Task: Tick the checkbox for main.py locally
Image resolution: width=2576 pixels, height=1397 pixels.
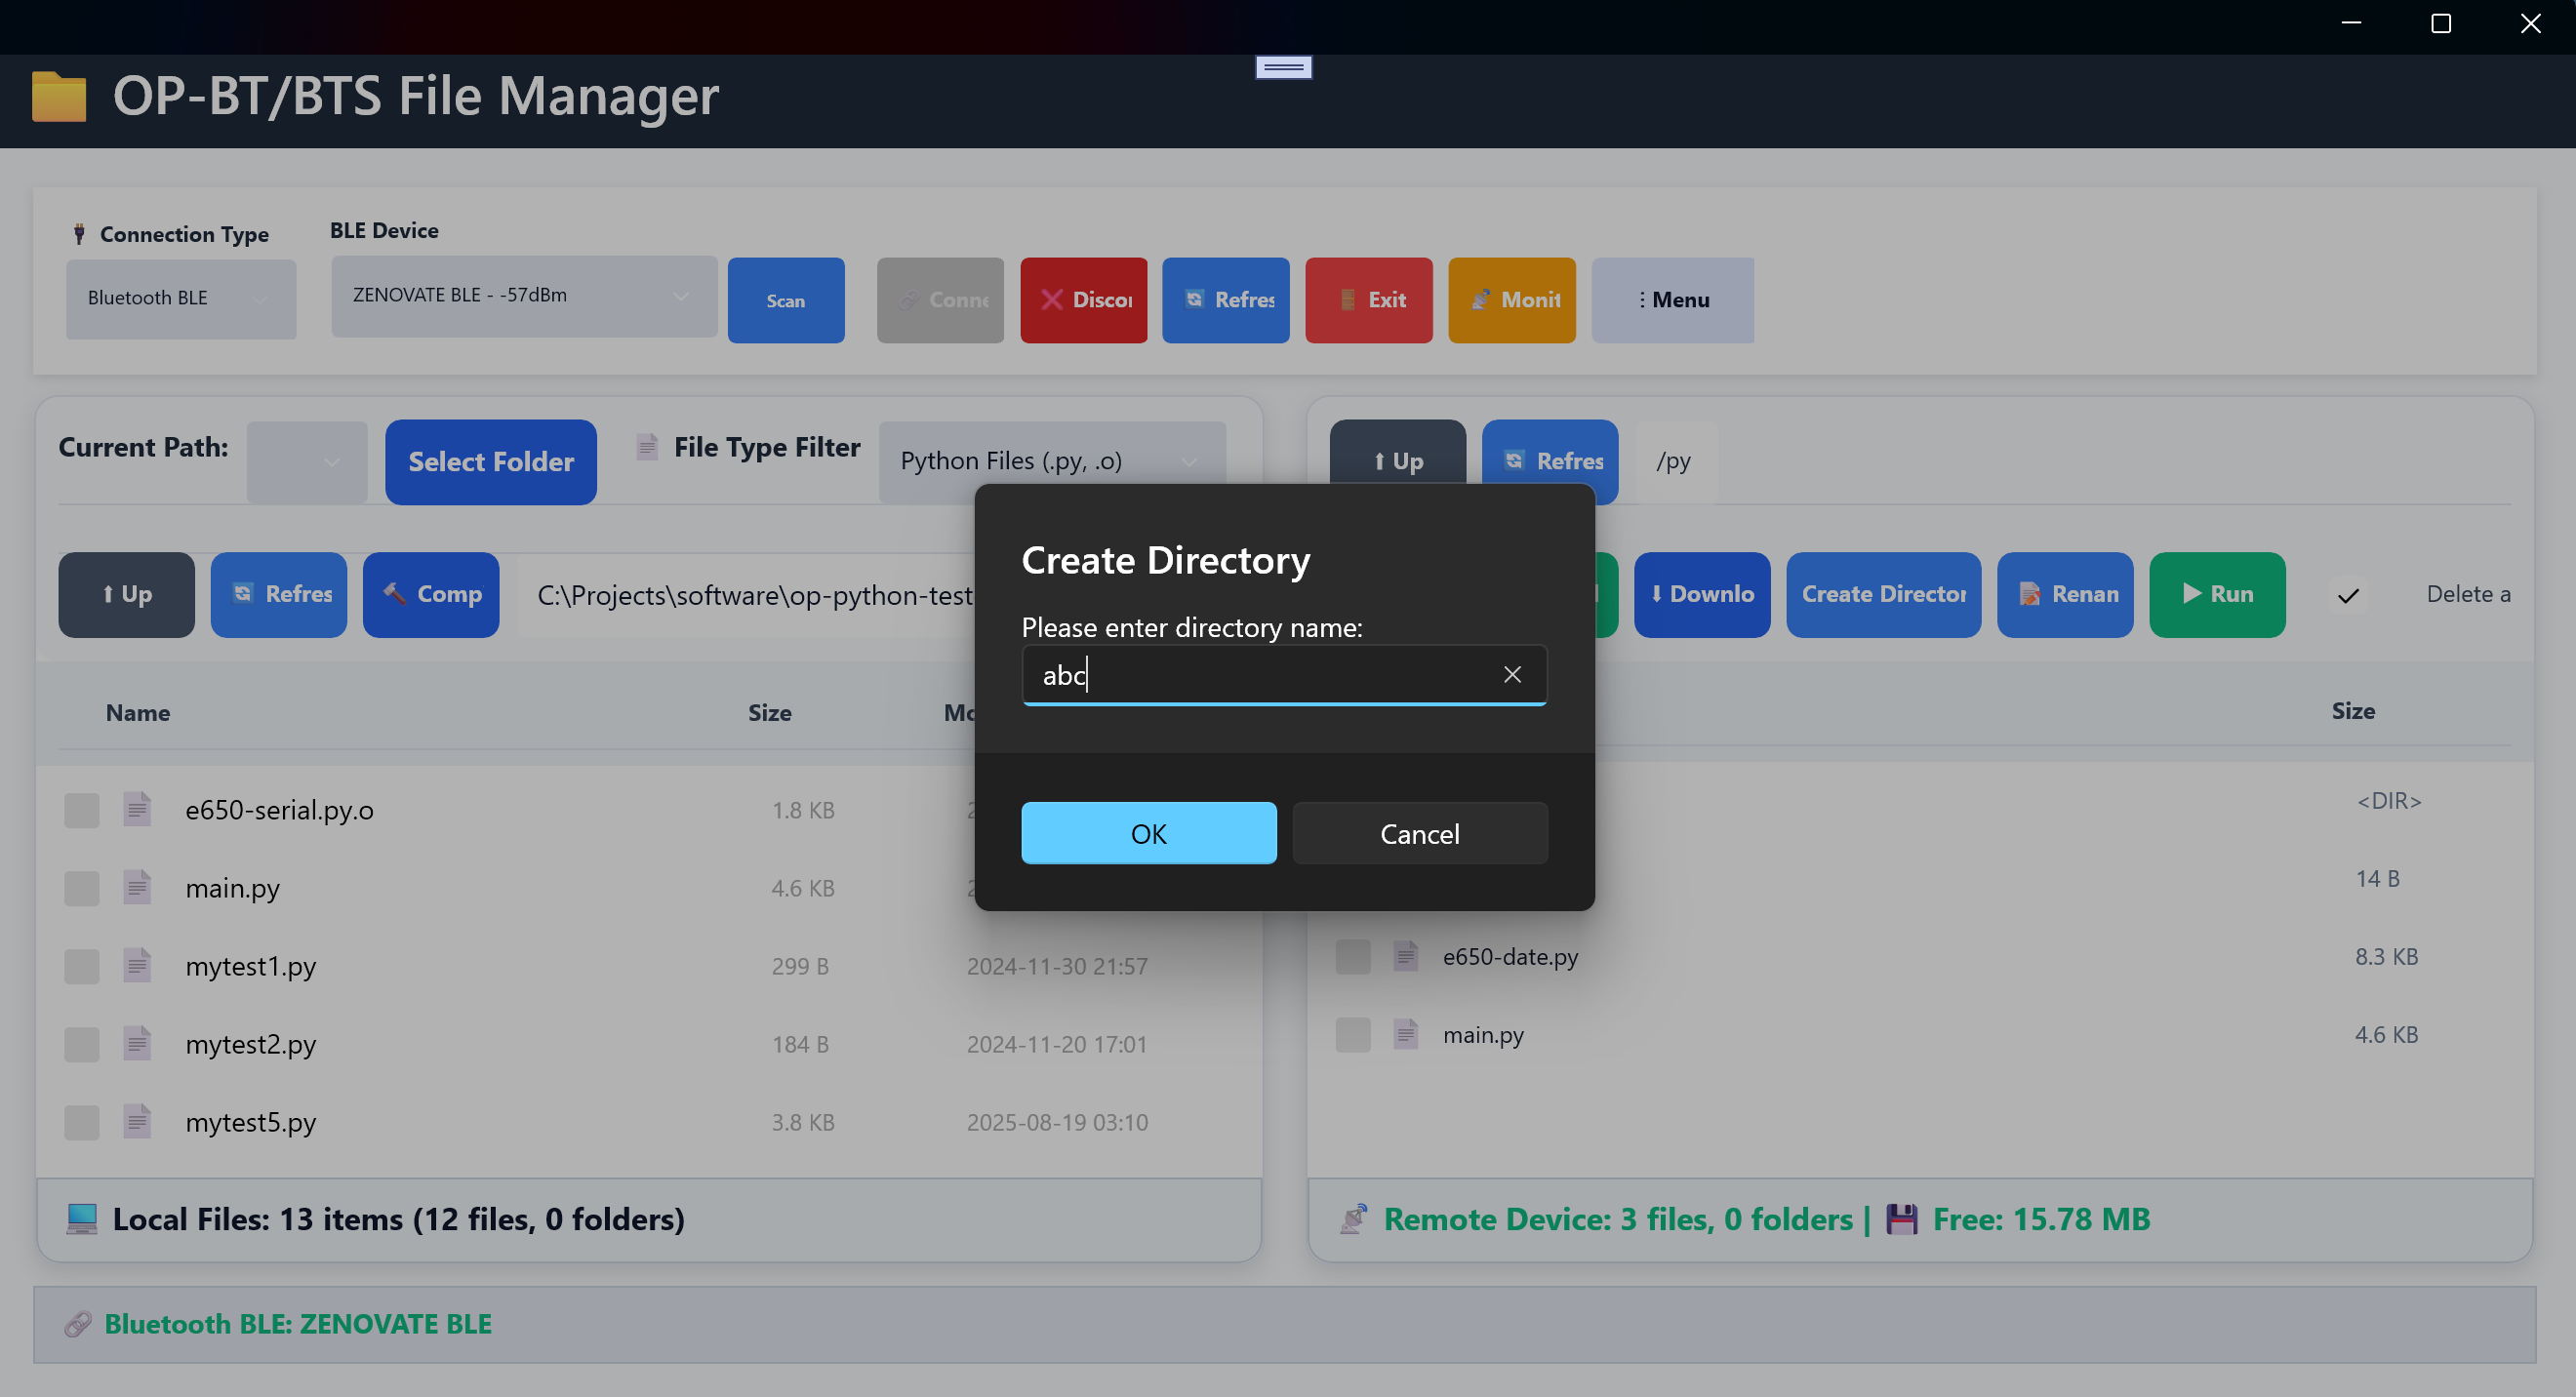Action: pyautogui.click(x=81, y=888)
